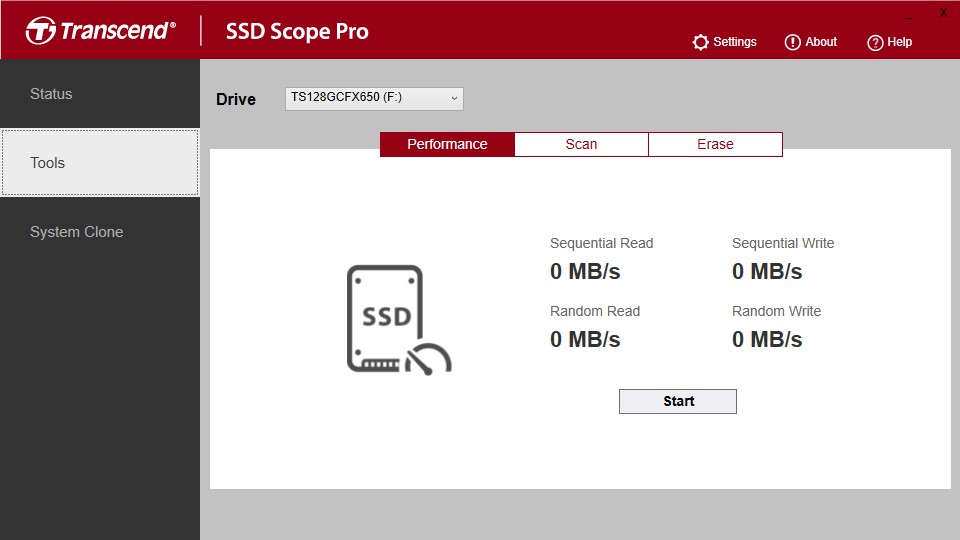
Task: Open the Status section in sidebar
Action: (100, 94)
